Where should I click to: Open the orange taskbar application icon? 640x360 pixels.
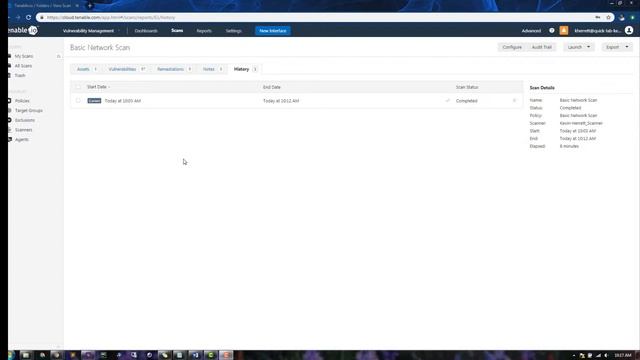click(226, 355)
